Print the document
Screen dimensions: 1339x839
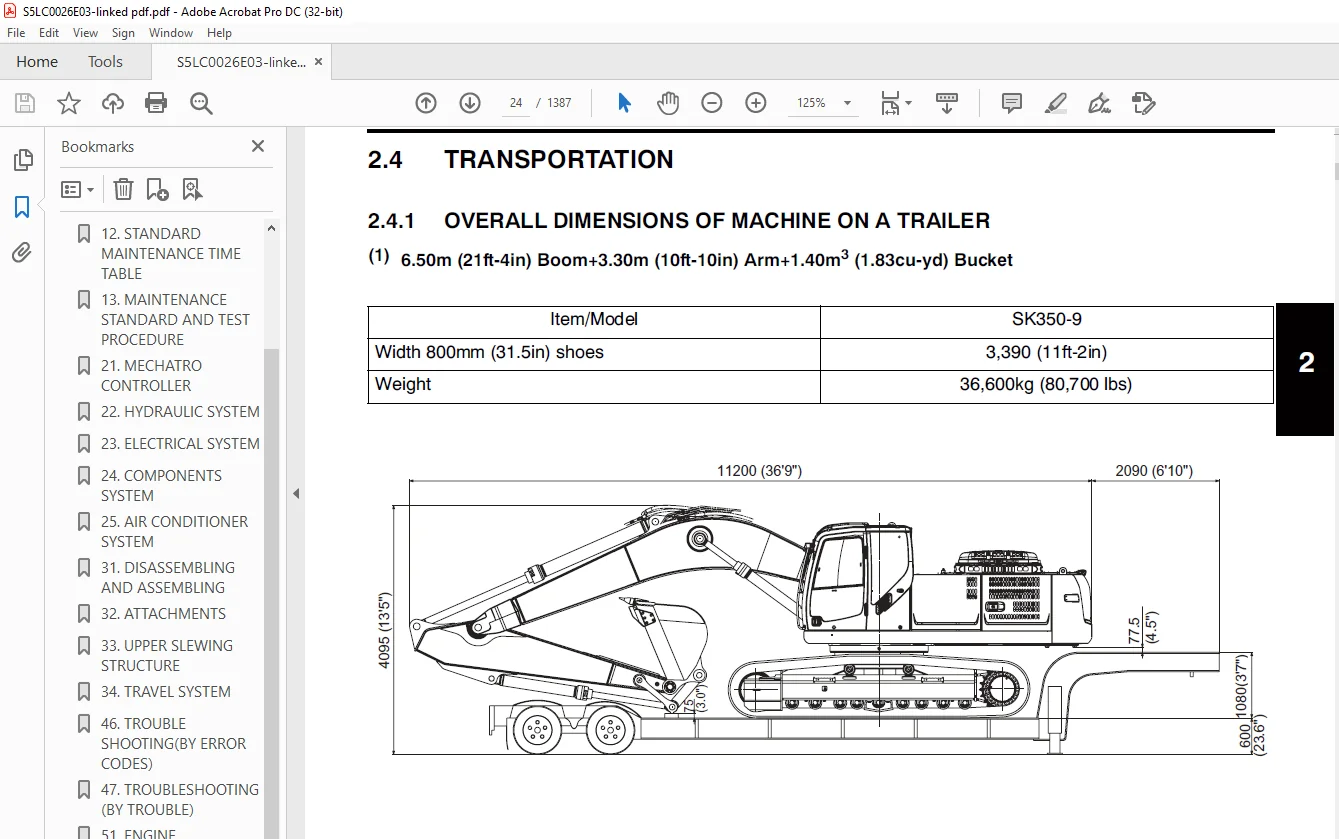[156, 103]
